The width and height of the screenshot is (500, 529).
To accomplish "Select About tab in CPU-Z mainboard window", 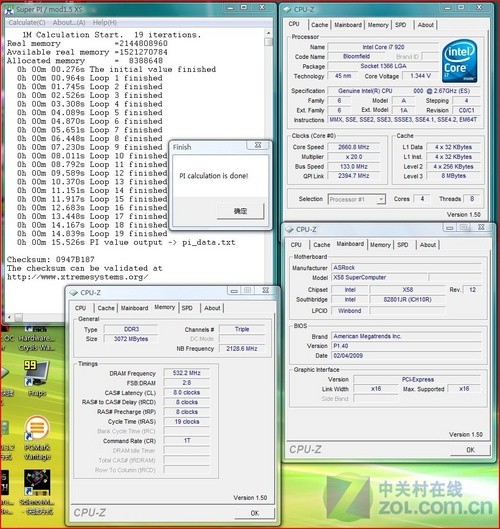I will [428, 245].
